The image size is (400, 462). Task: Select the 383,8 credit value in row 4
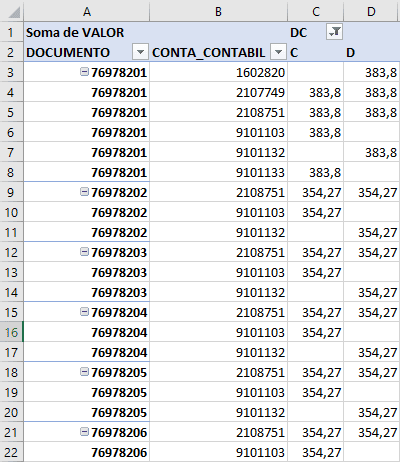tap(316, 92)
